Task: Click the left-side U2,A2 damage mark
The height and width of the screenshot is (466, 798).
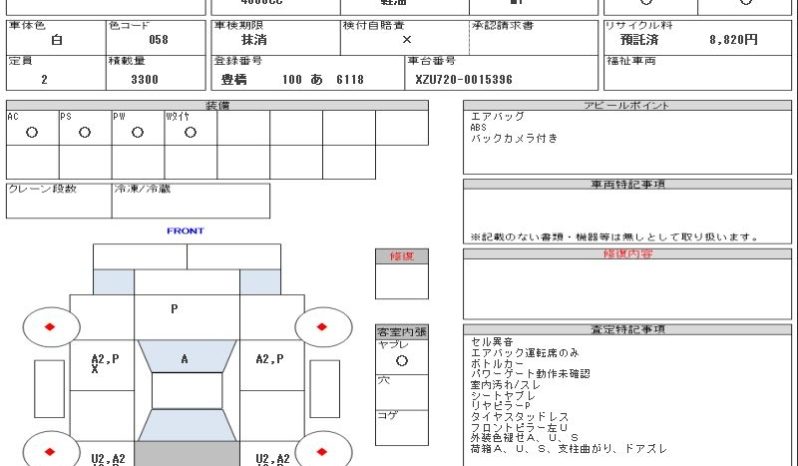Action: click(108, 459)
